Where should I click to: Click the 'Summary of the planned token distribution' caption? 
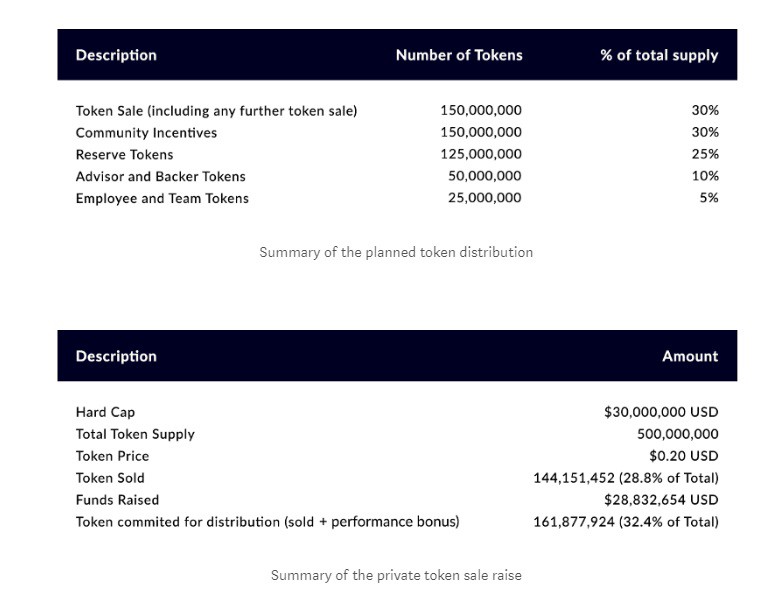(396, 252)
